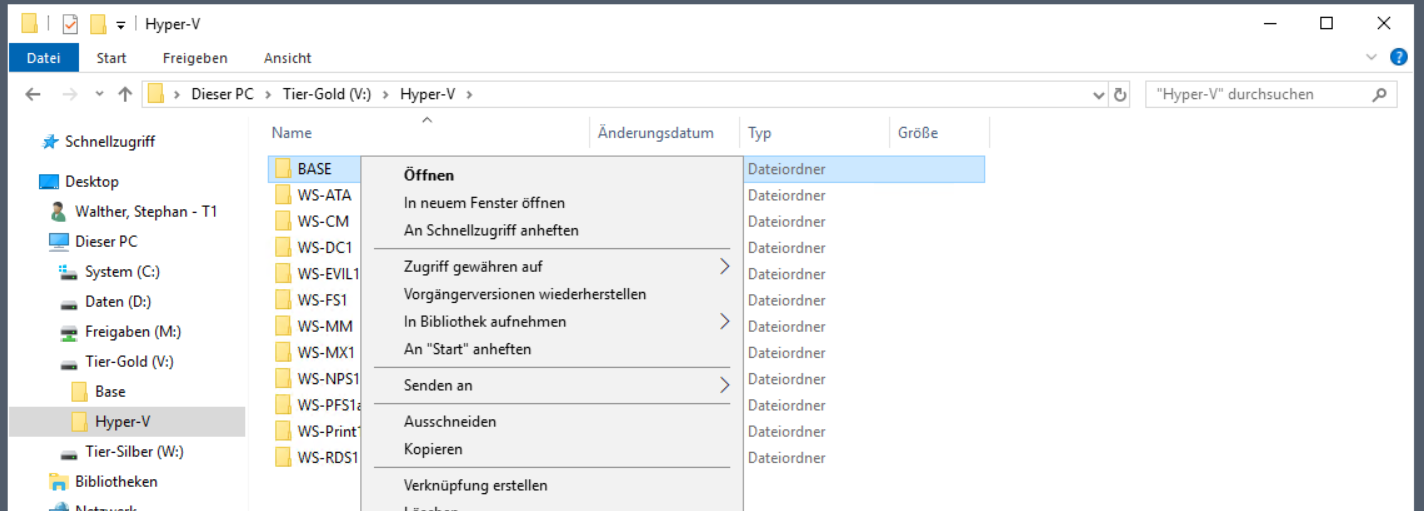Open the Freigaben (M:) network drive
The image size is (1424, 511).
(x=133, y=331)
